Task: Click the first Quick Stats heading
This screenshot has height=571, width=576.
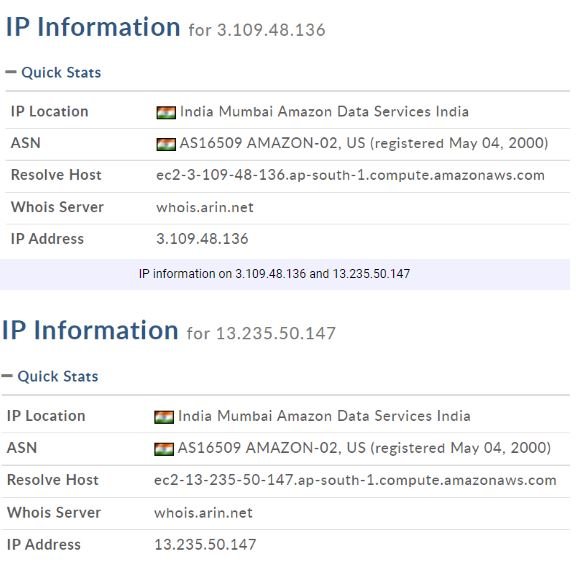Action: point(61,72)
